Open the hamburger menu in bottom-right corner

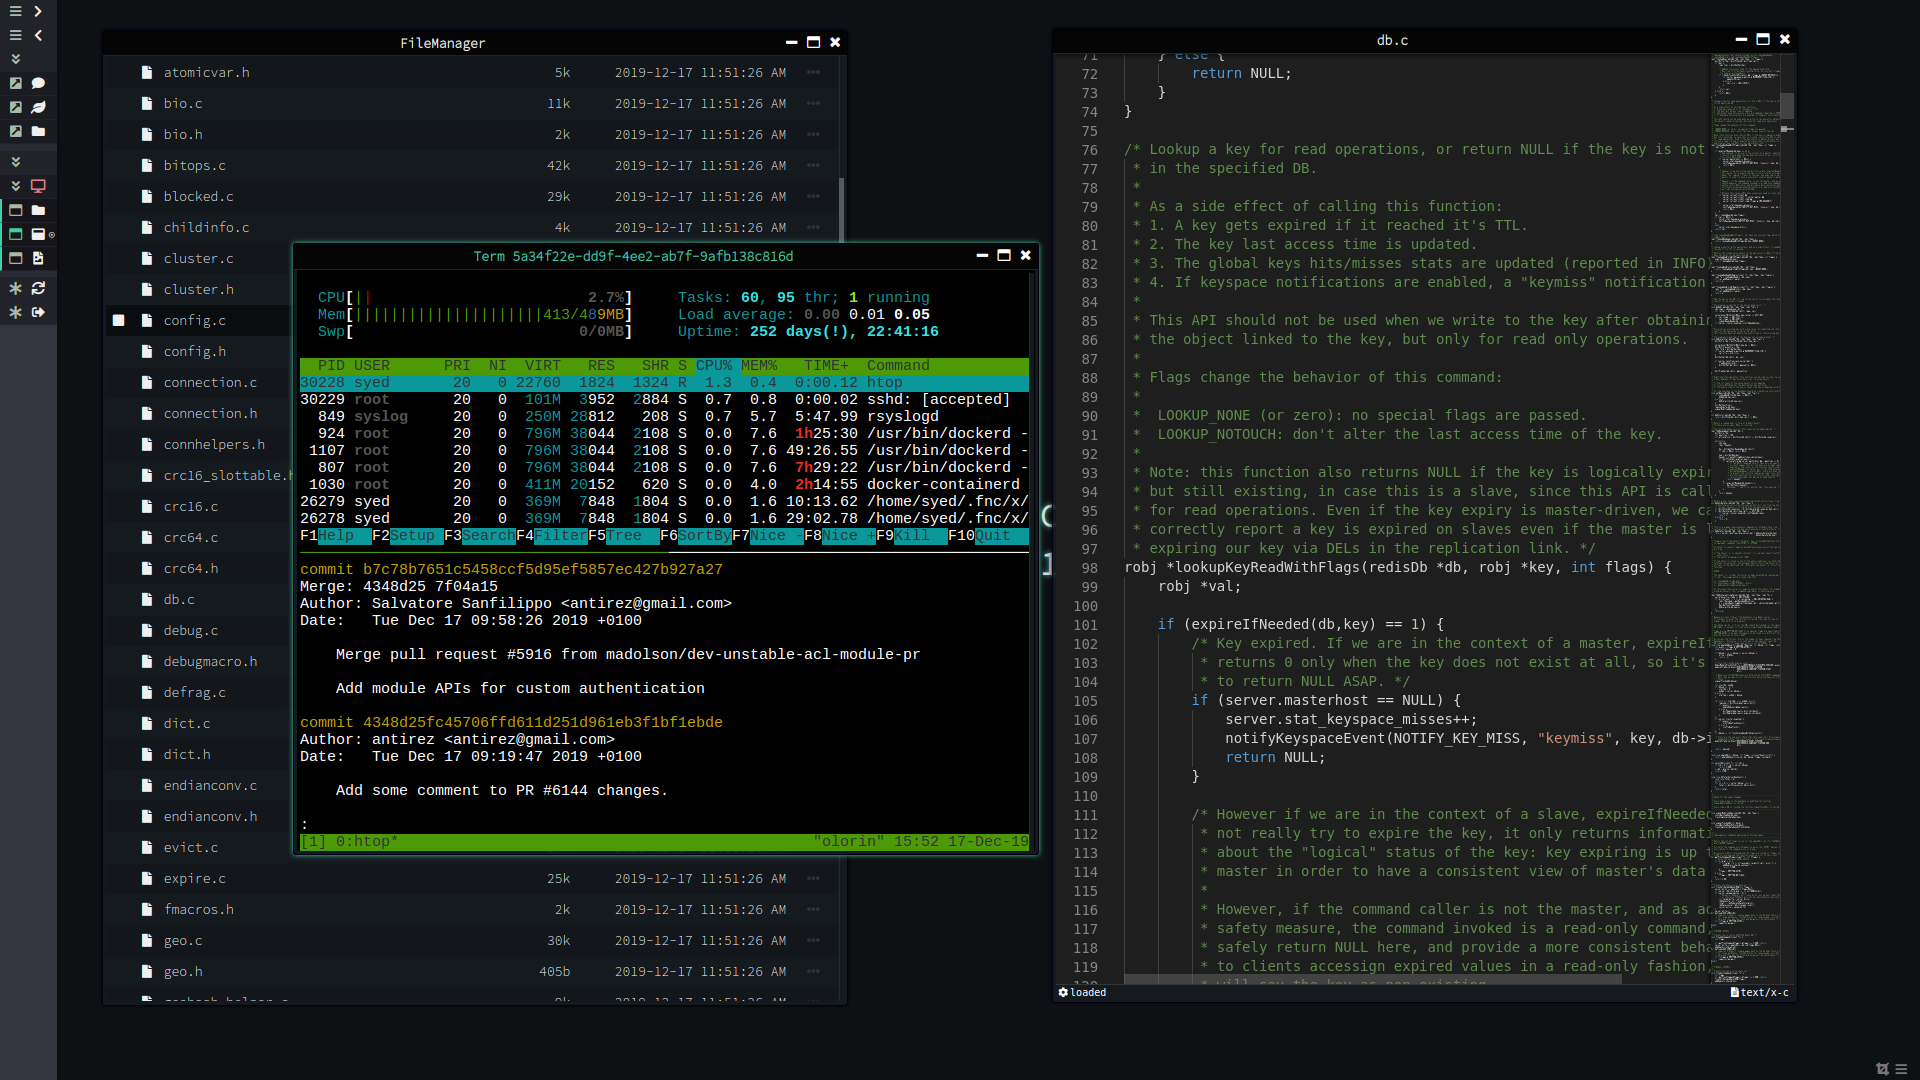click(x=1901, y=1069)
